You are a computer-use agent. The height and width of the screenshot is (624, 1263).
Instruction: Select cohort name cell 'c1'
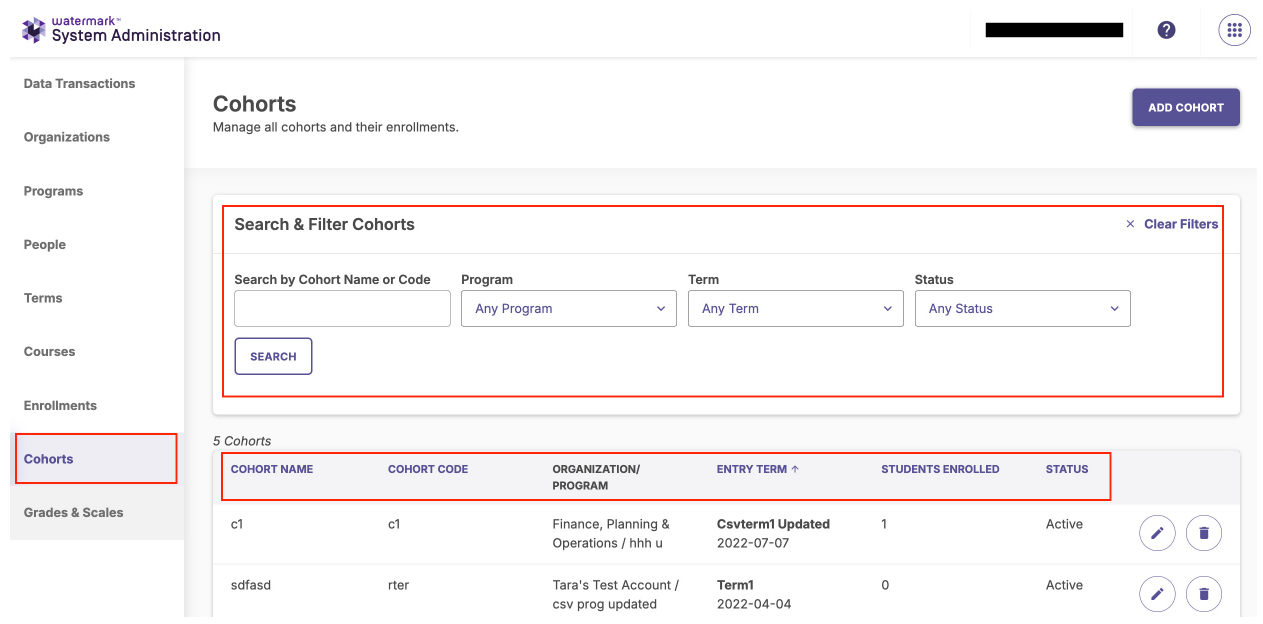[237, 524]
